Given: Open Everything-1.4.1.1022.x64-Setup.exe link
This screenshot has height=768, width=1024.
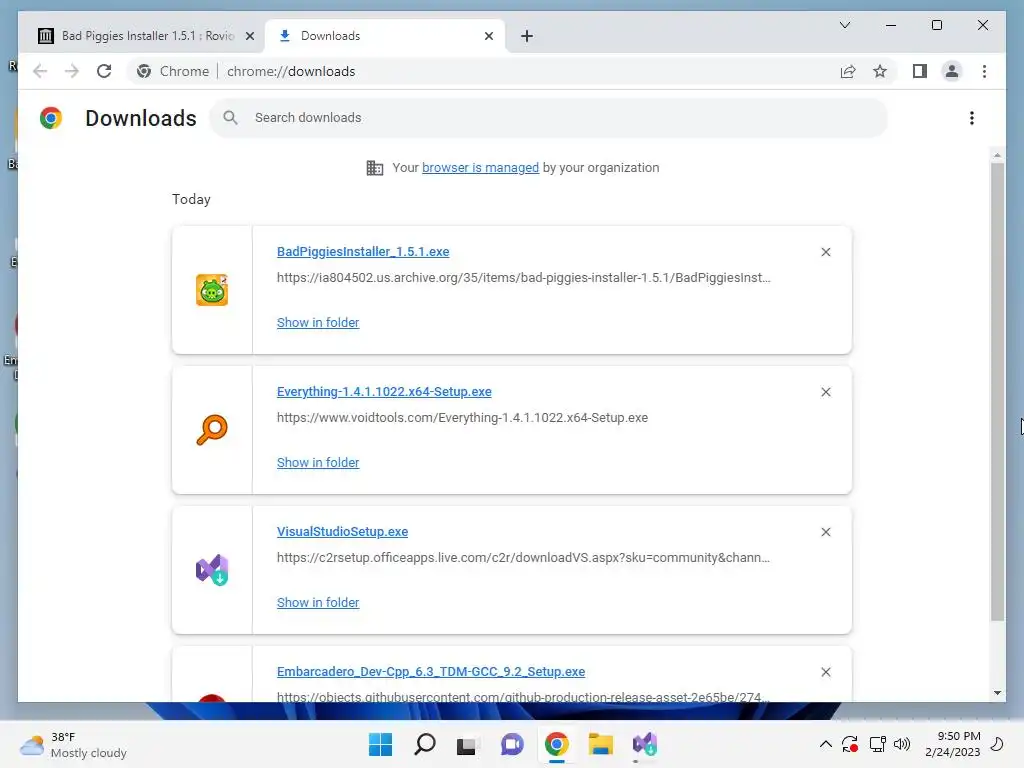Looking at the screenshot, I should coord(384,391).
